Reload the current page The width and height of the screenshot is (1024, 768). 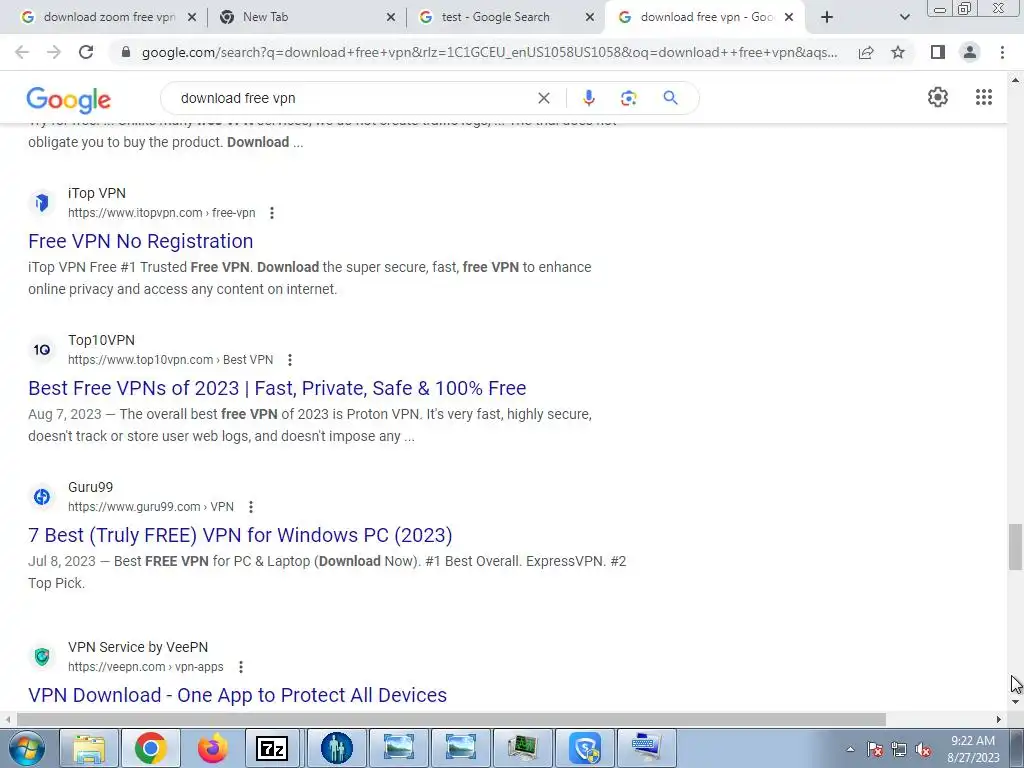[x=86, y=52]
